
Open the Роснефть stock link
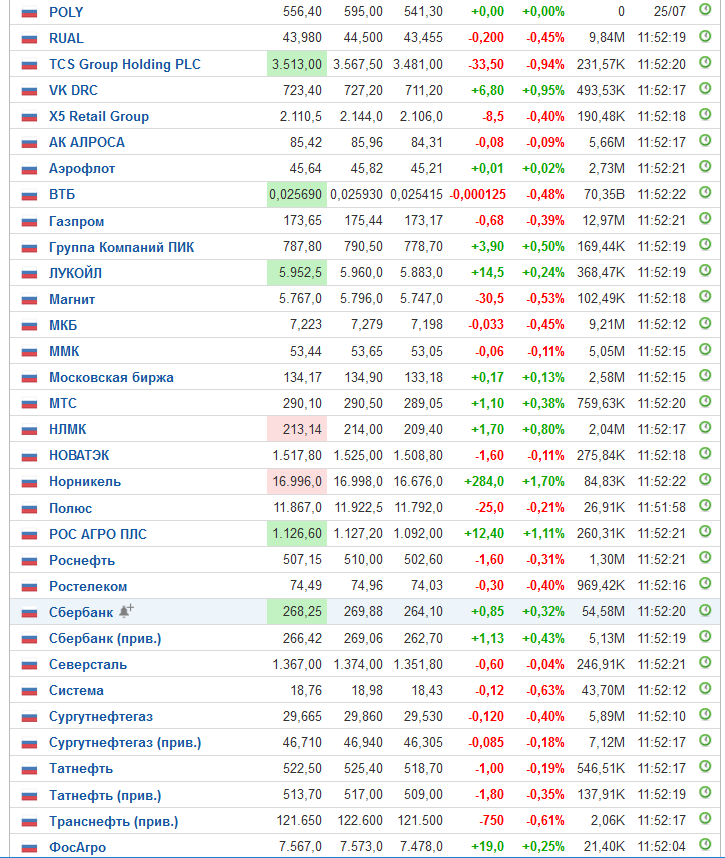pos(82,560)
